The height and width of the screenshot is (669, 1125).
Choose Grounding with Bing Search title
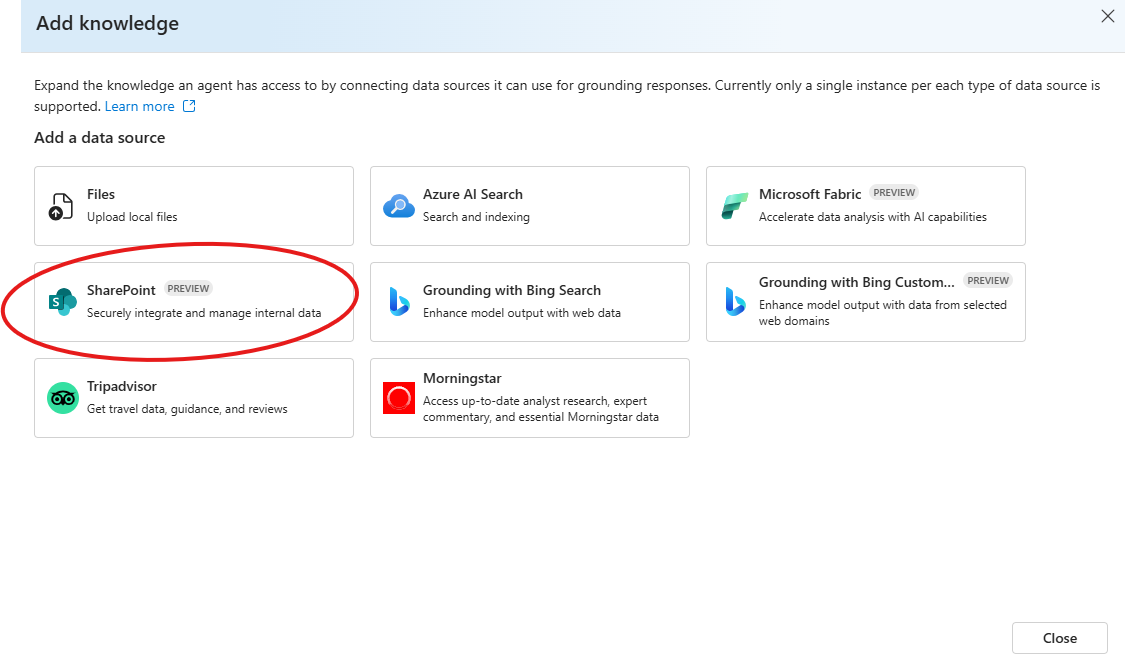[x=512, y=290]
